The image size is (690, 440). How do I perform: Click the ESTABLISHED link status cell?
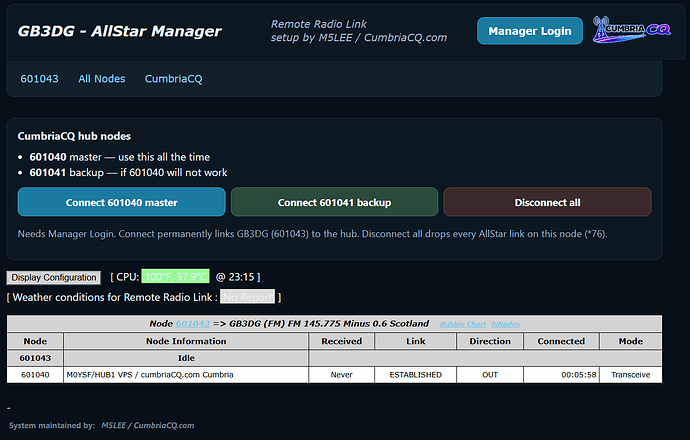[x=415, y=374]
